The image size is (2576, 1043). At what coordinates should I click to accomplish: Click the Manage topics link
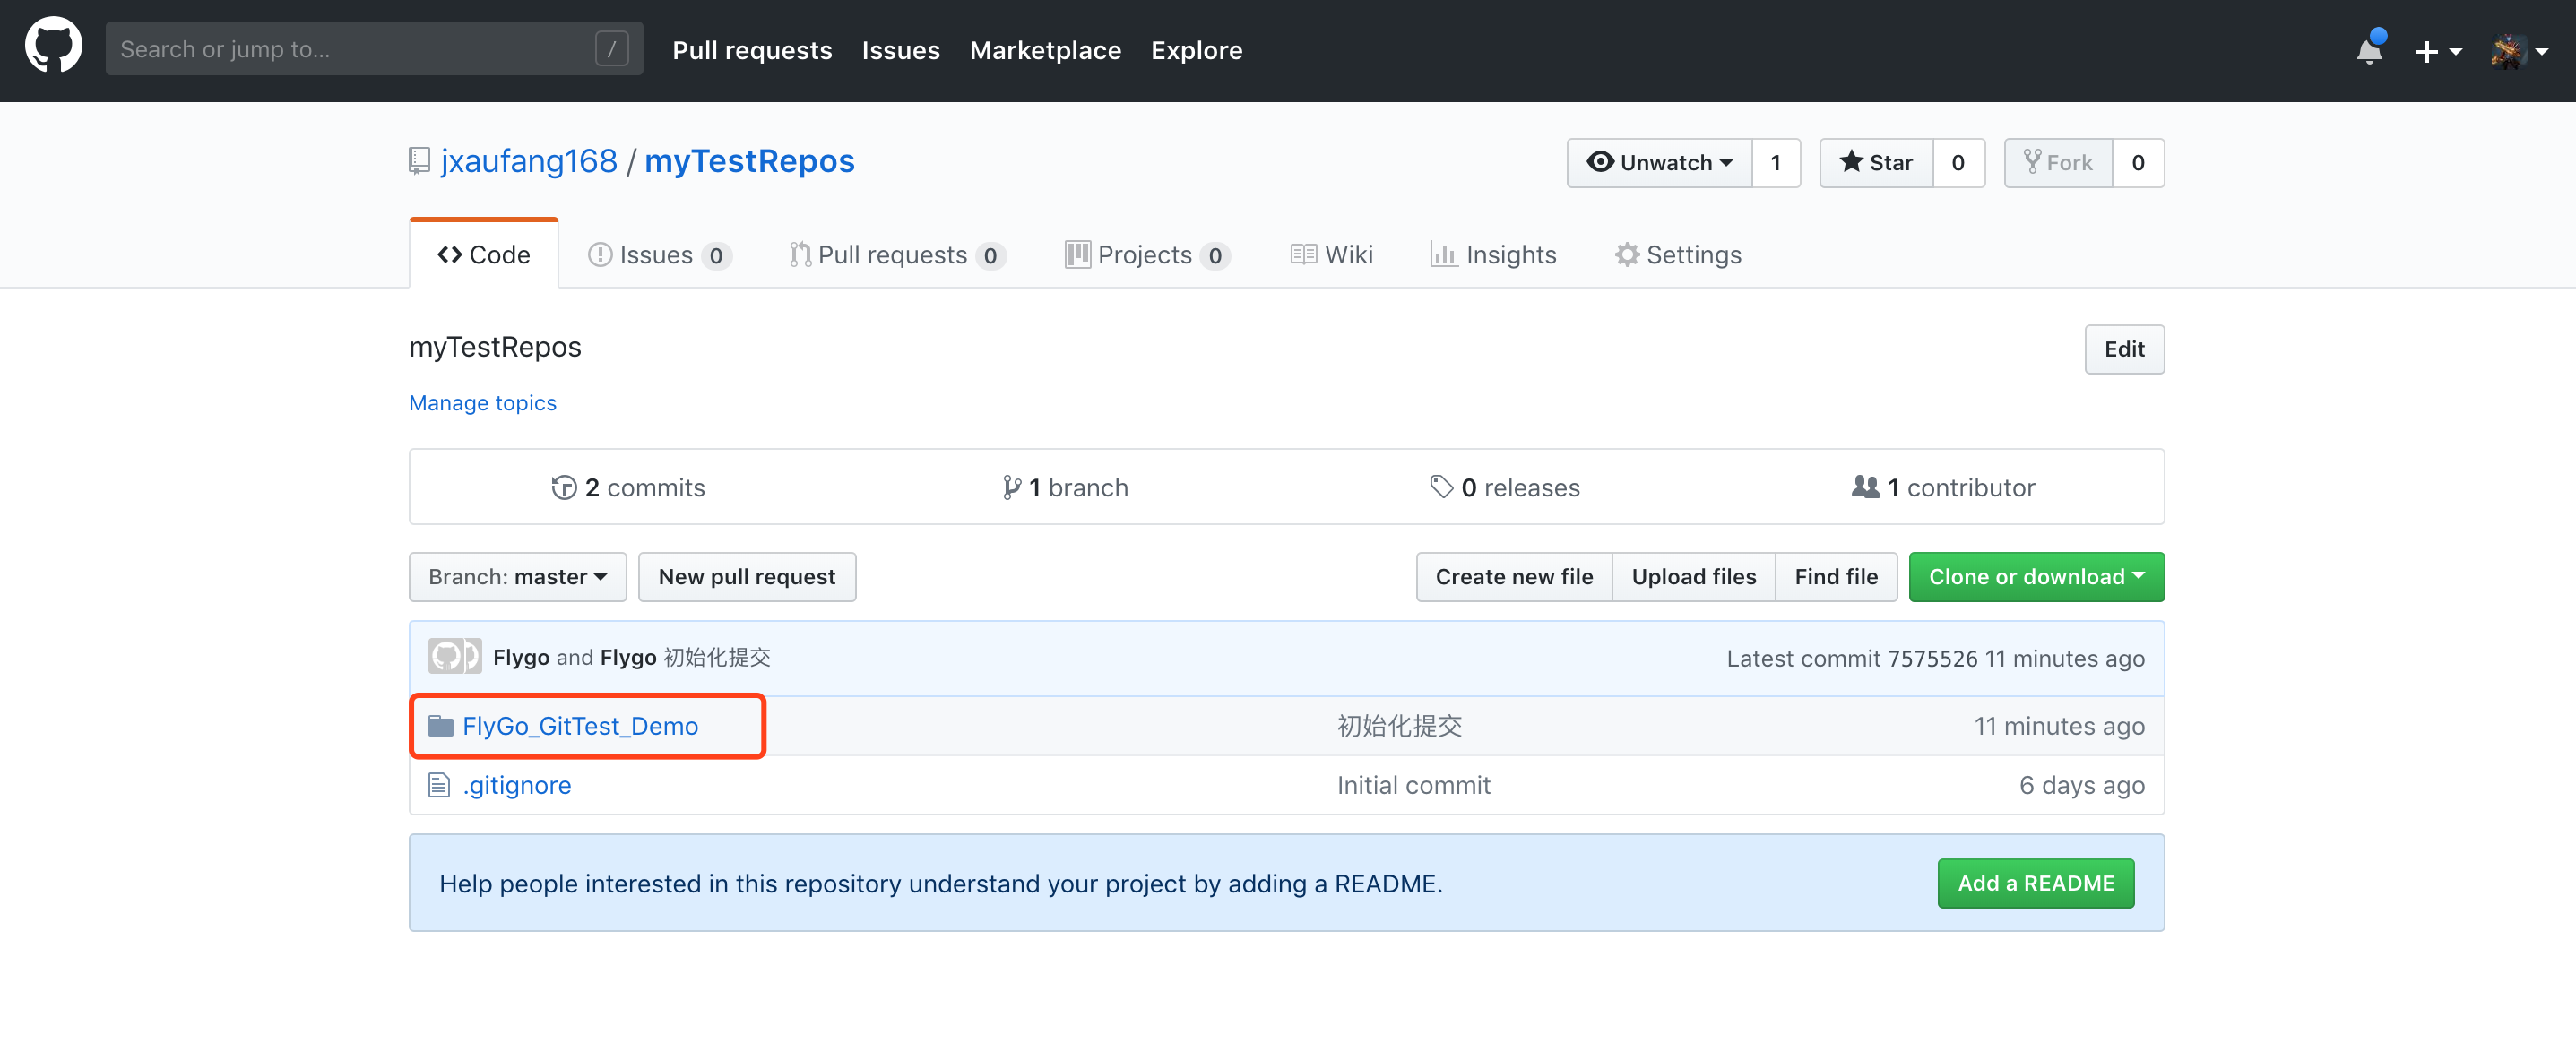point(482,403)
